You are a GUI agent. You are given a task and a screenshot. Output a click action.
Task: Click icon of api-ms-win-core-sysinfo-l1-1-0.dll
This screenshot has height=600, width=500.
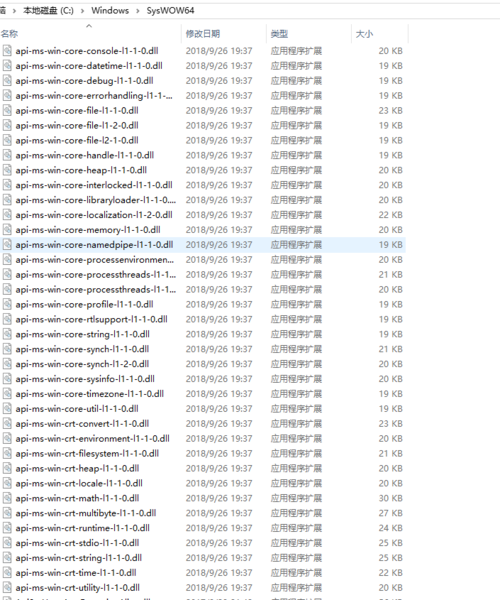(7, 379)
